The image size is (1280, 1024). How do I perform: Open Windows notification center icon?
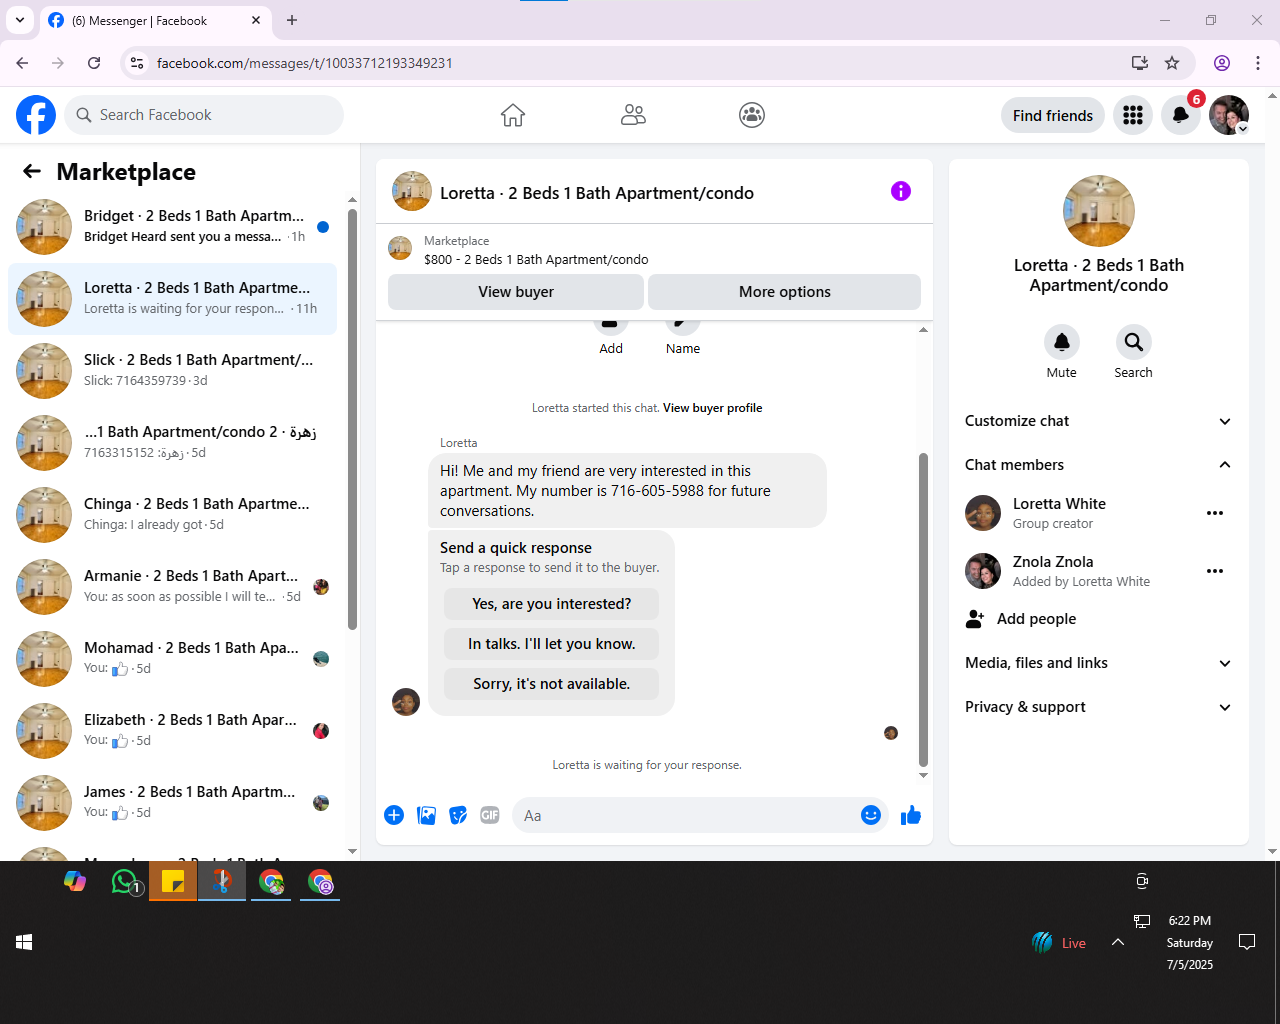(x=1247, y=942)
